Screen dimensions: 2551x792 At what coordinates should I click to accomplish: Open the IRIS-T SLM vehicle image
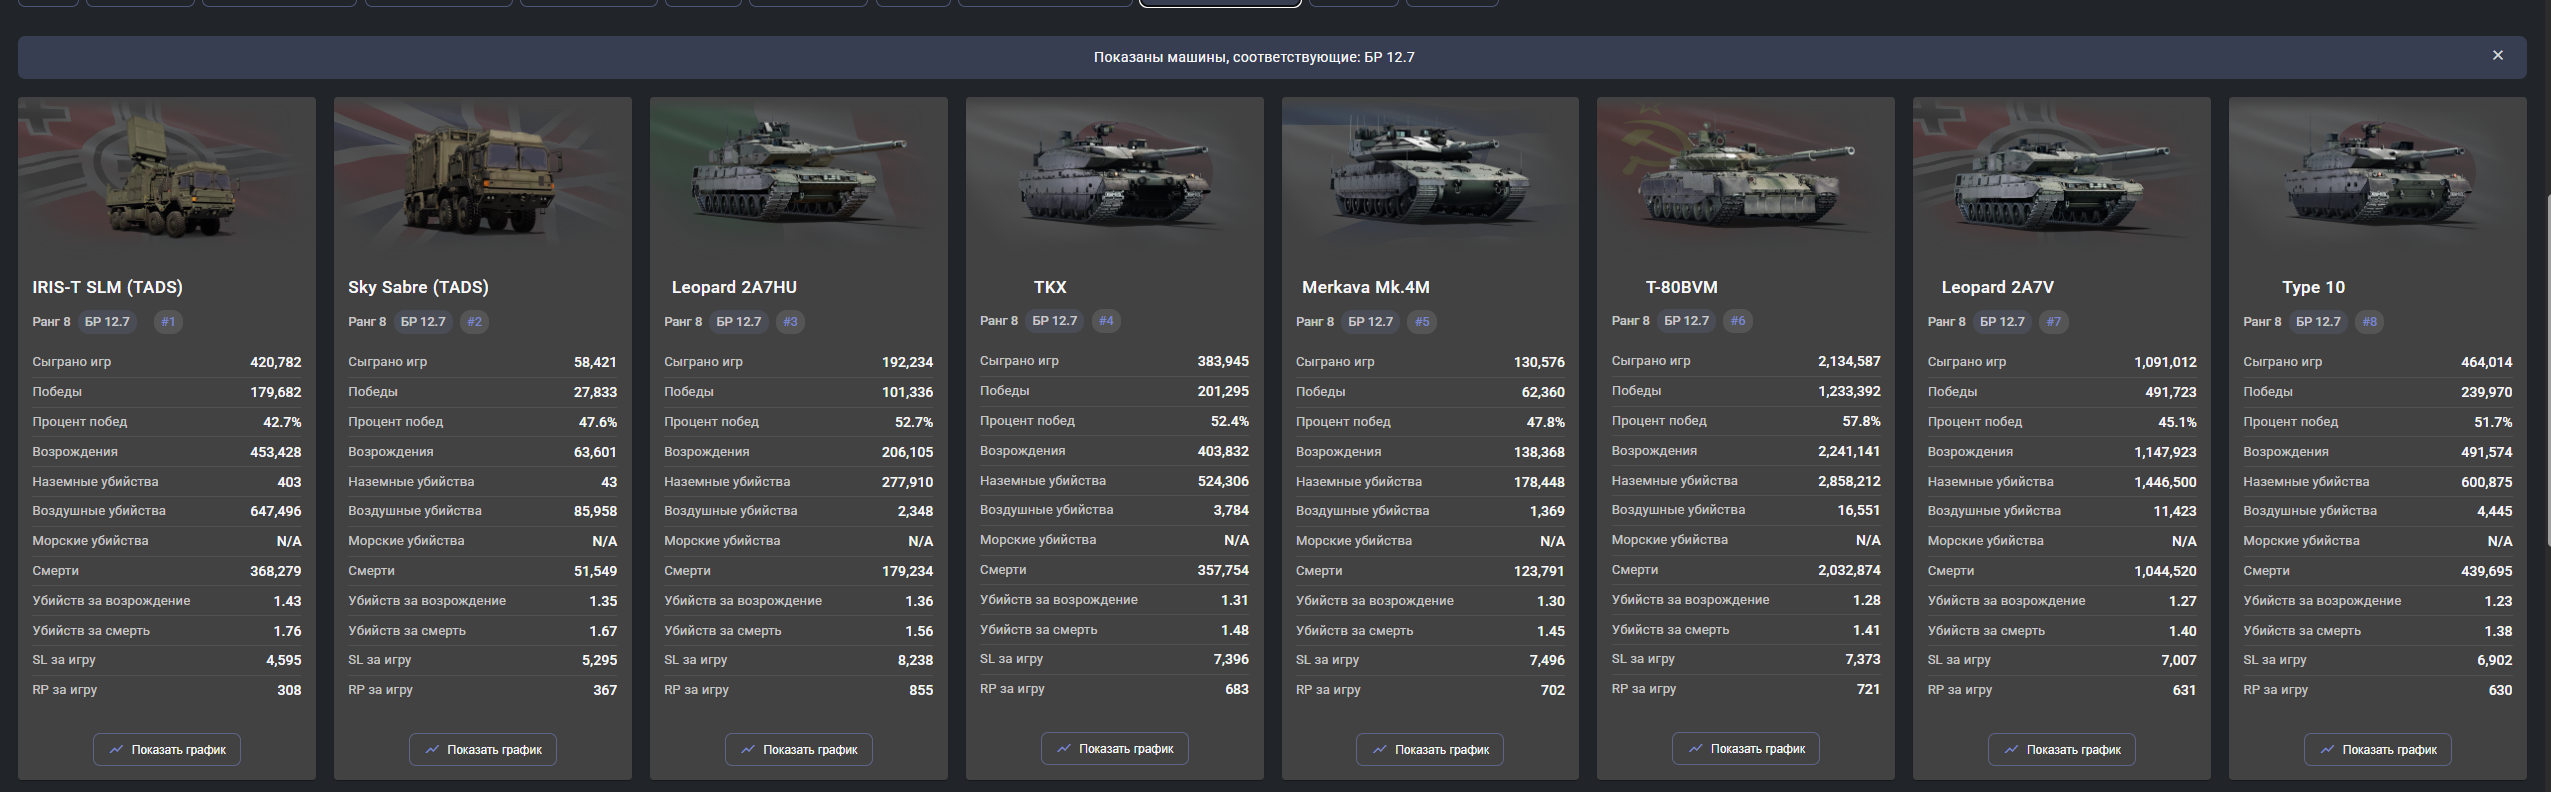pos(167,172)
